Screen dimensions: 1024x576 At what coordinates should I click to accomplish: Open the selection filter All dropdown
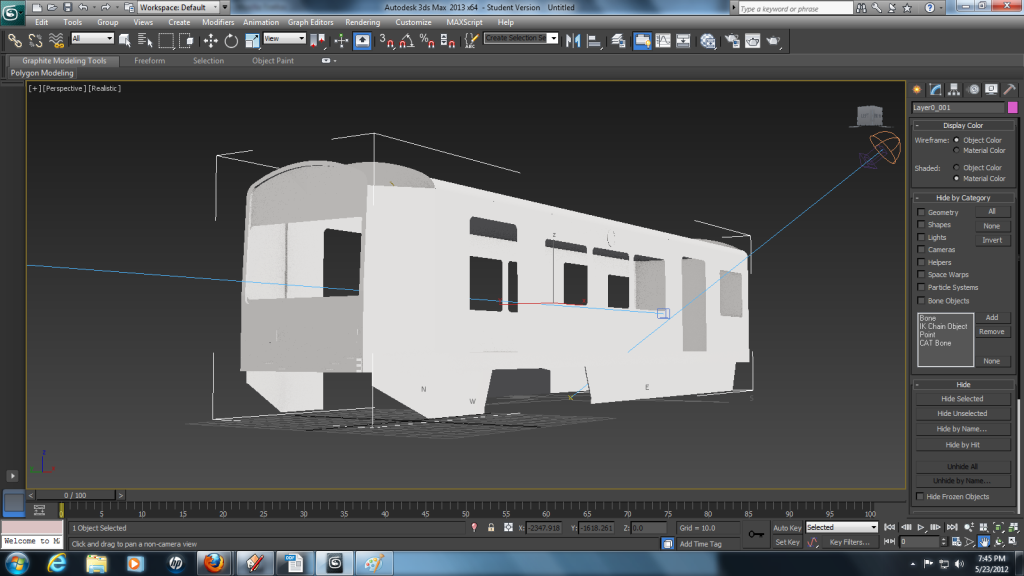(92, 39)
